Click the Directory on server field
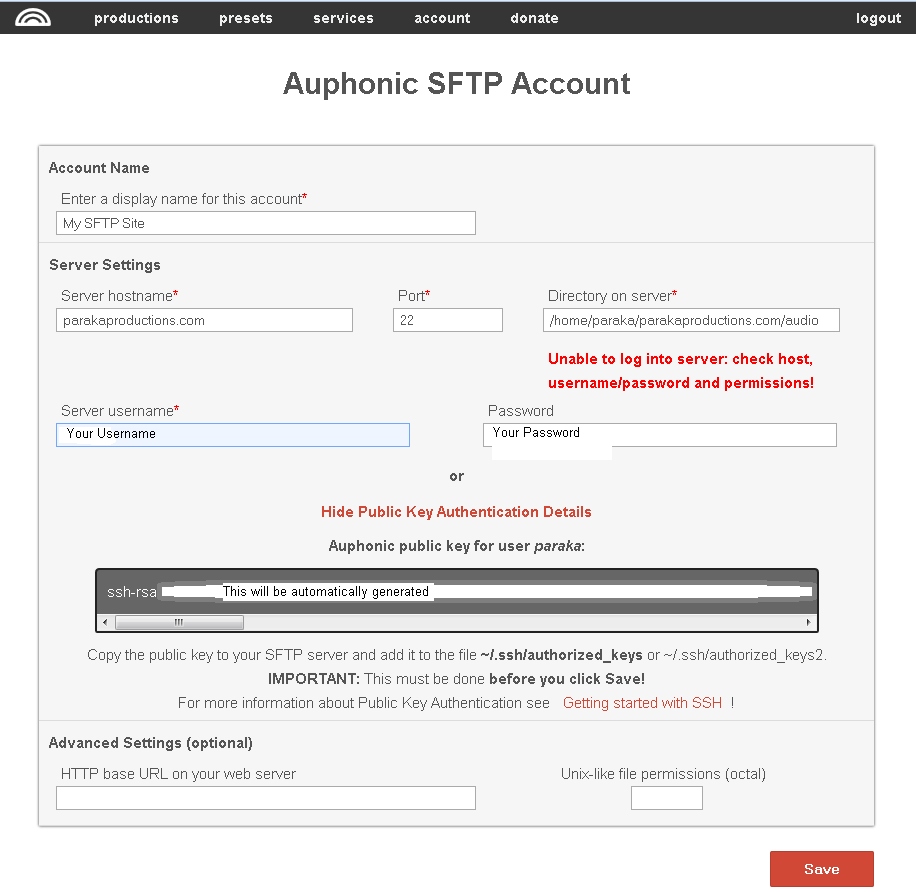The height and width of the screenshot is (892, 916). point(691,320)
